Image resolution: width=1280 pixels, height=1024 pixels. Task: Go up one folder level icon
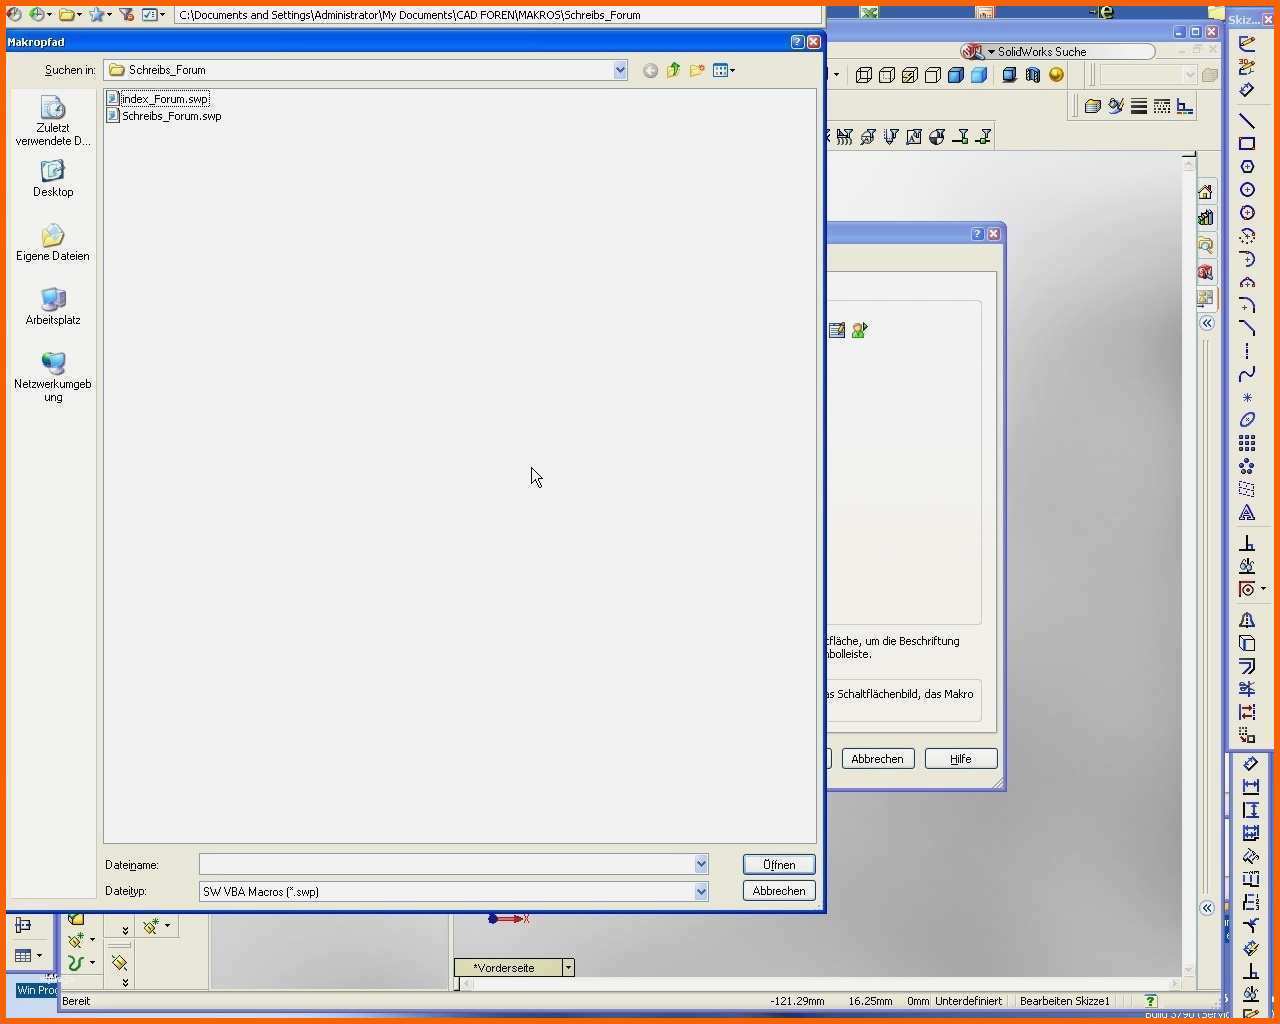coord(673,70)
